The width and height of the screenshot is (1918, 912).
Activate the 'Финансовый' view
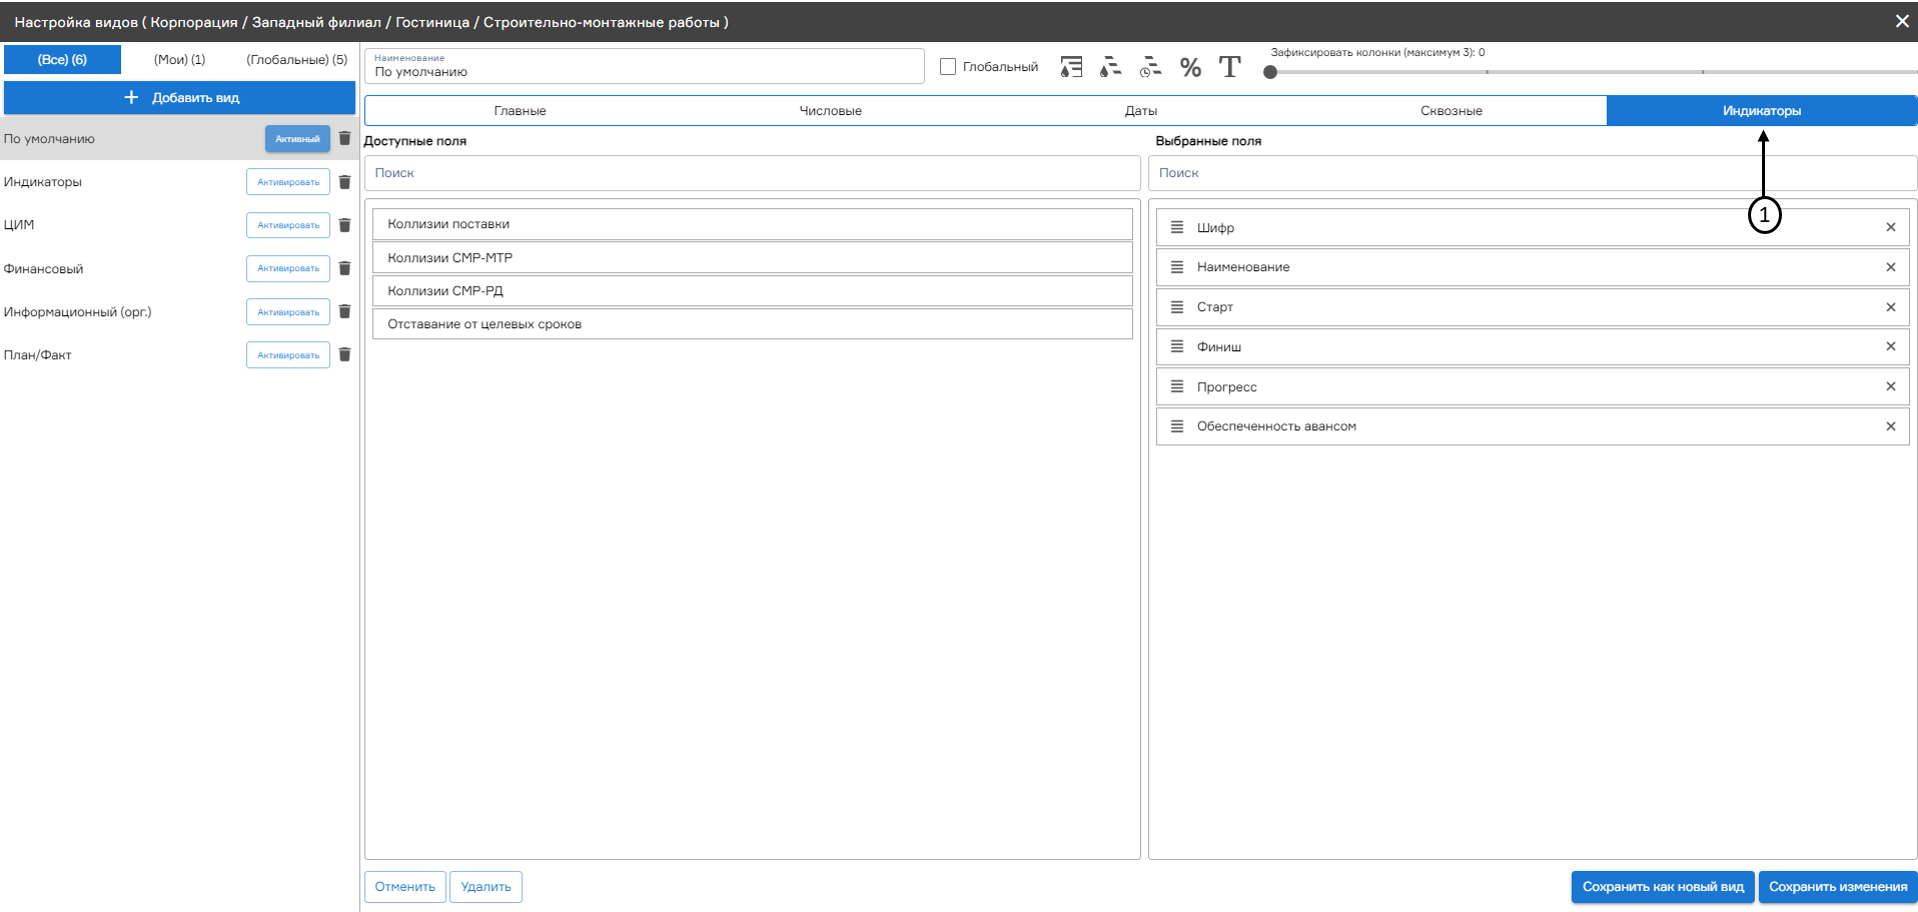click(288, 268)
